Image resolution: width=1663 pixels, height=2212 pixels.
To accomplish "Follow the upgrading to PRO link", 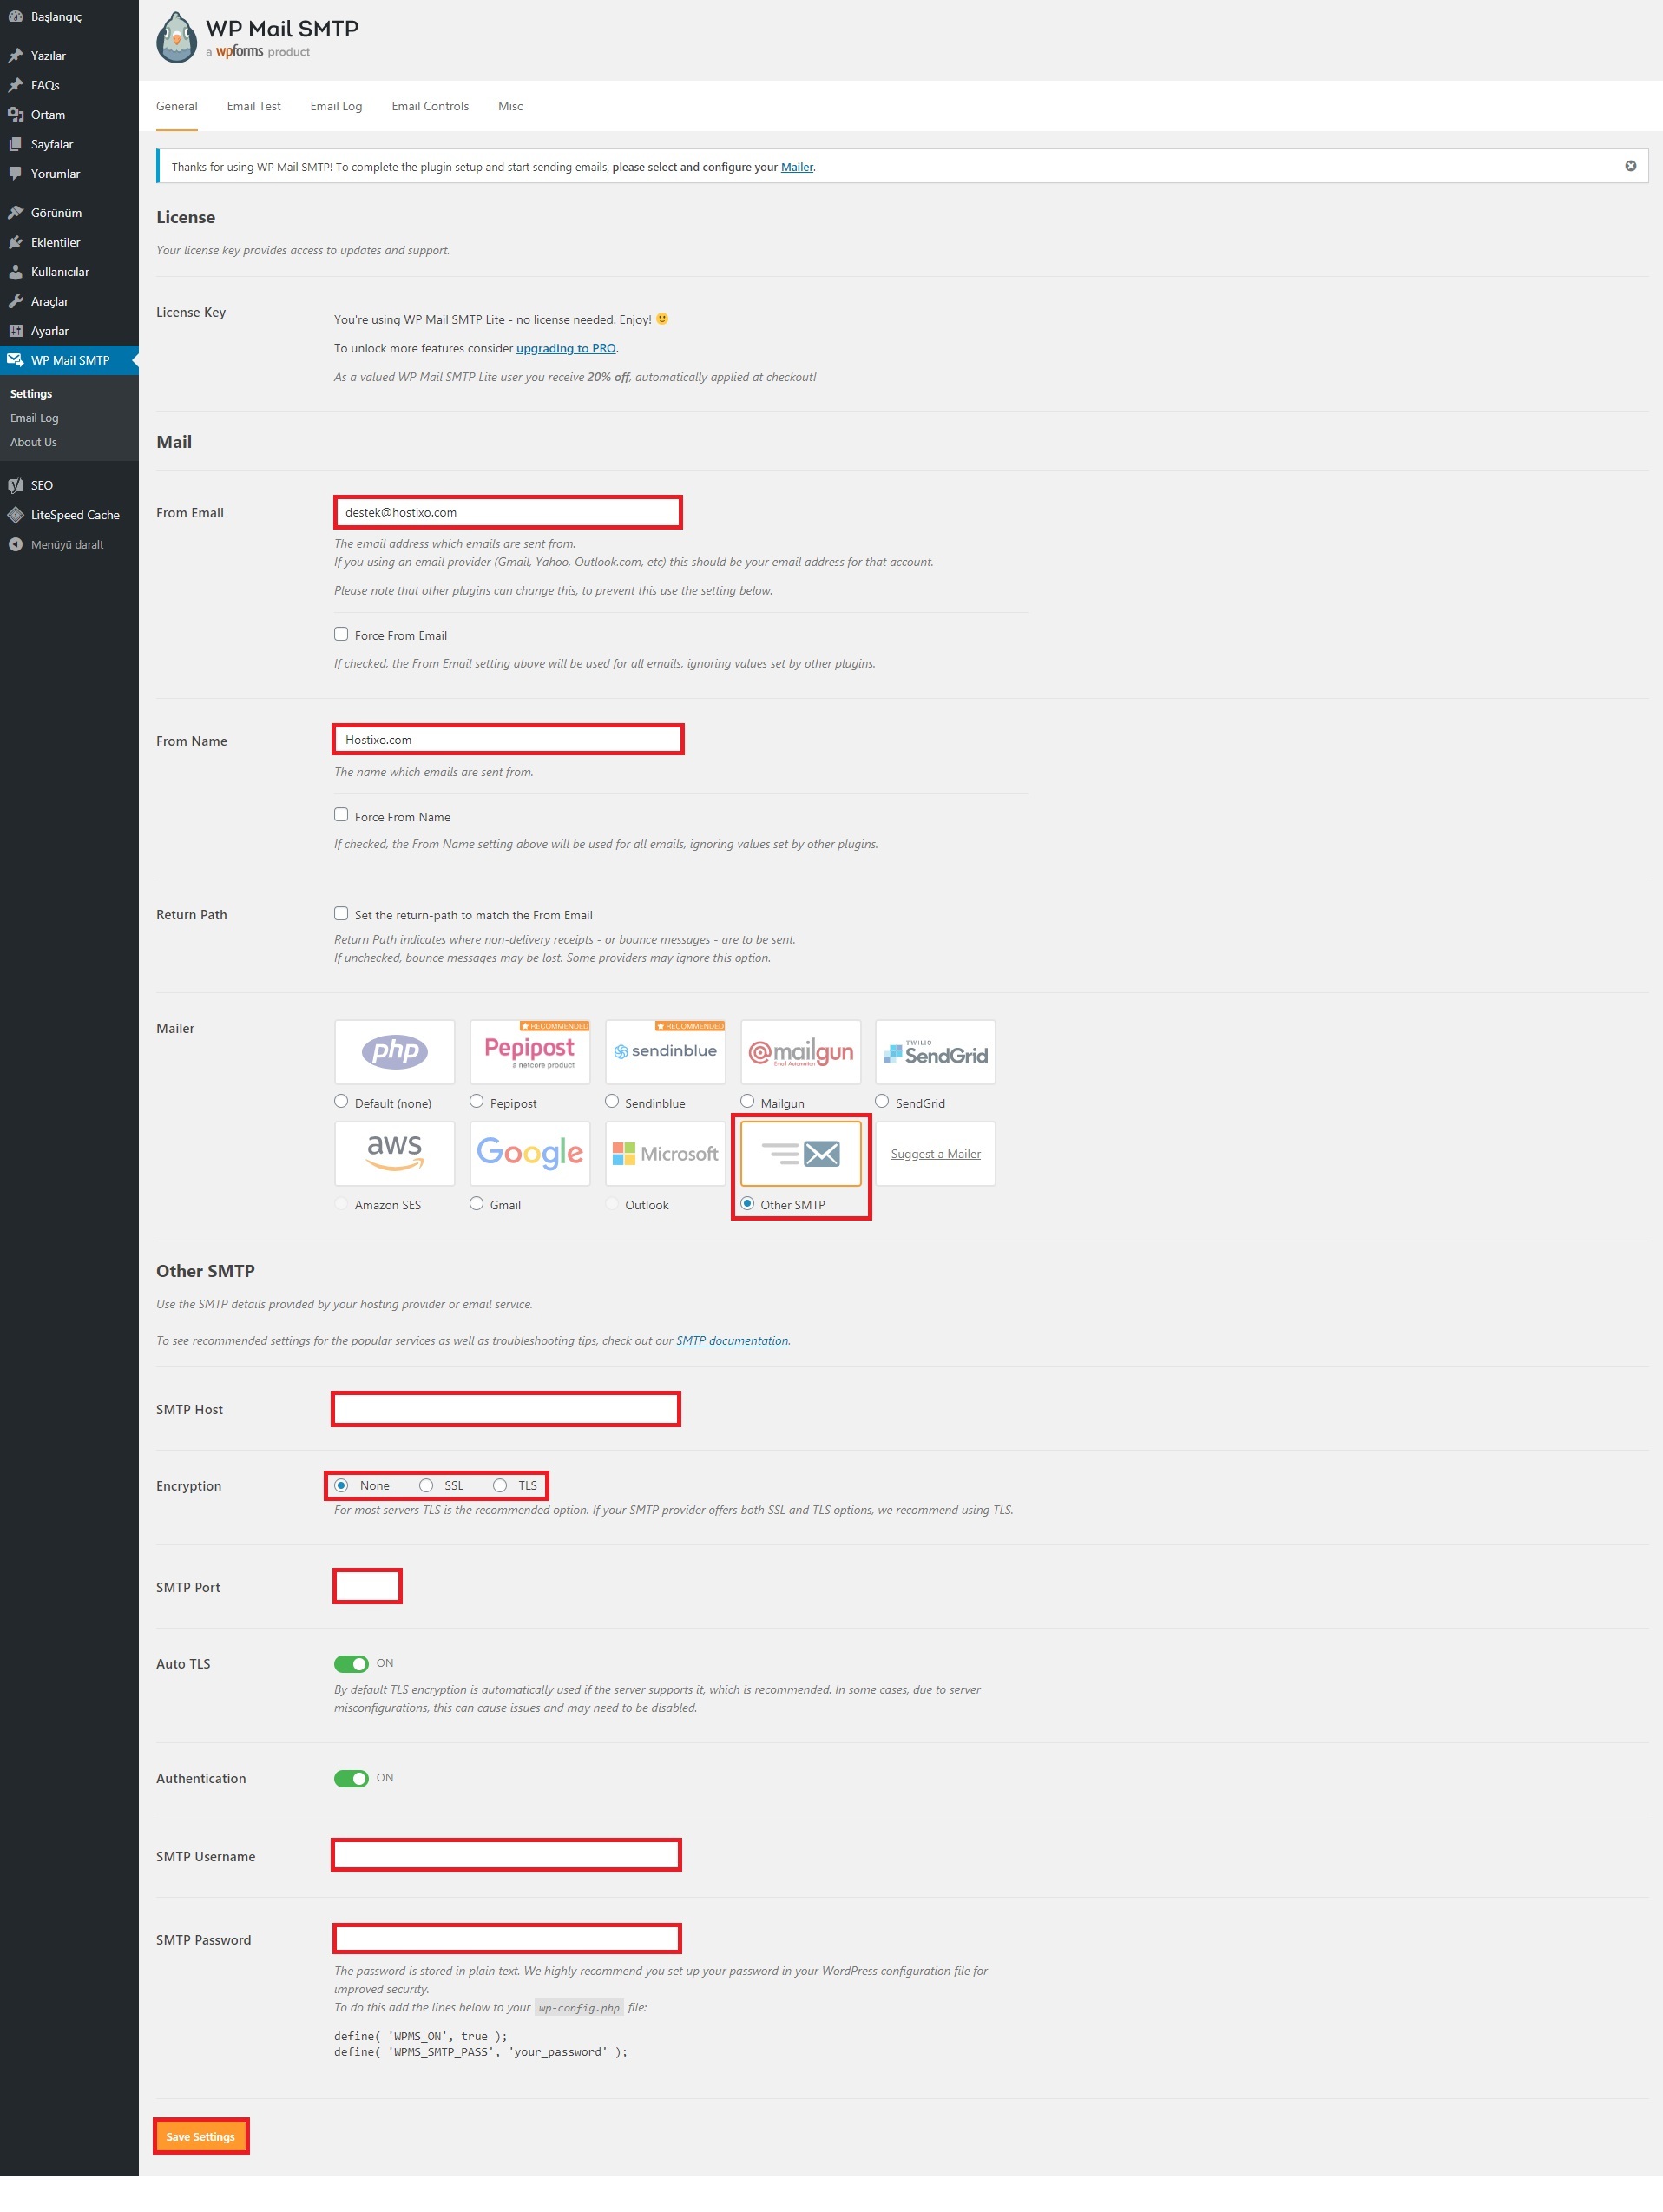I will [x=566, y=348].
